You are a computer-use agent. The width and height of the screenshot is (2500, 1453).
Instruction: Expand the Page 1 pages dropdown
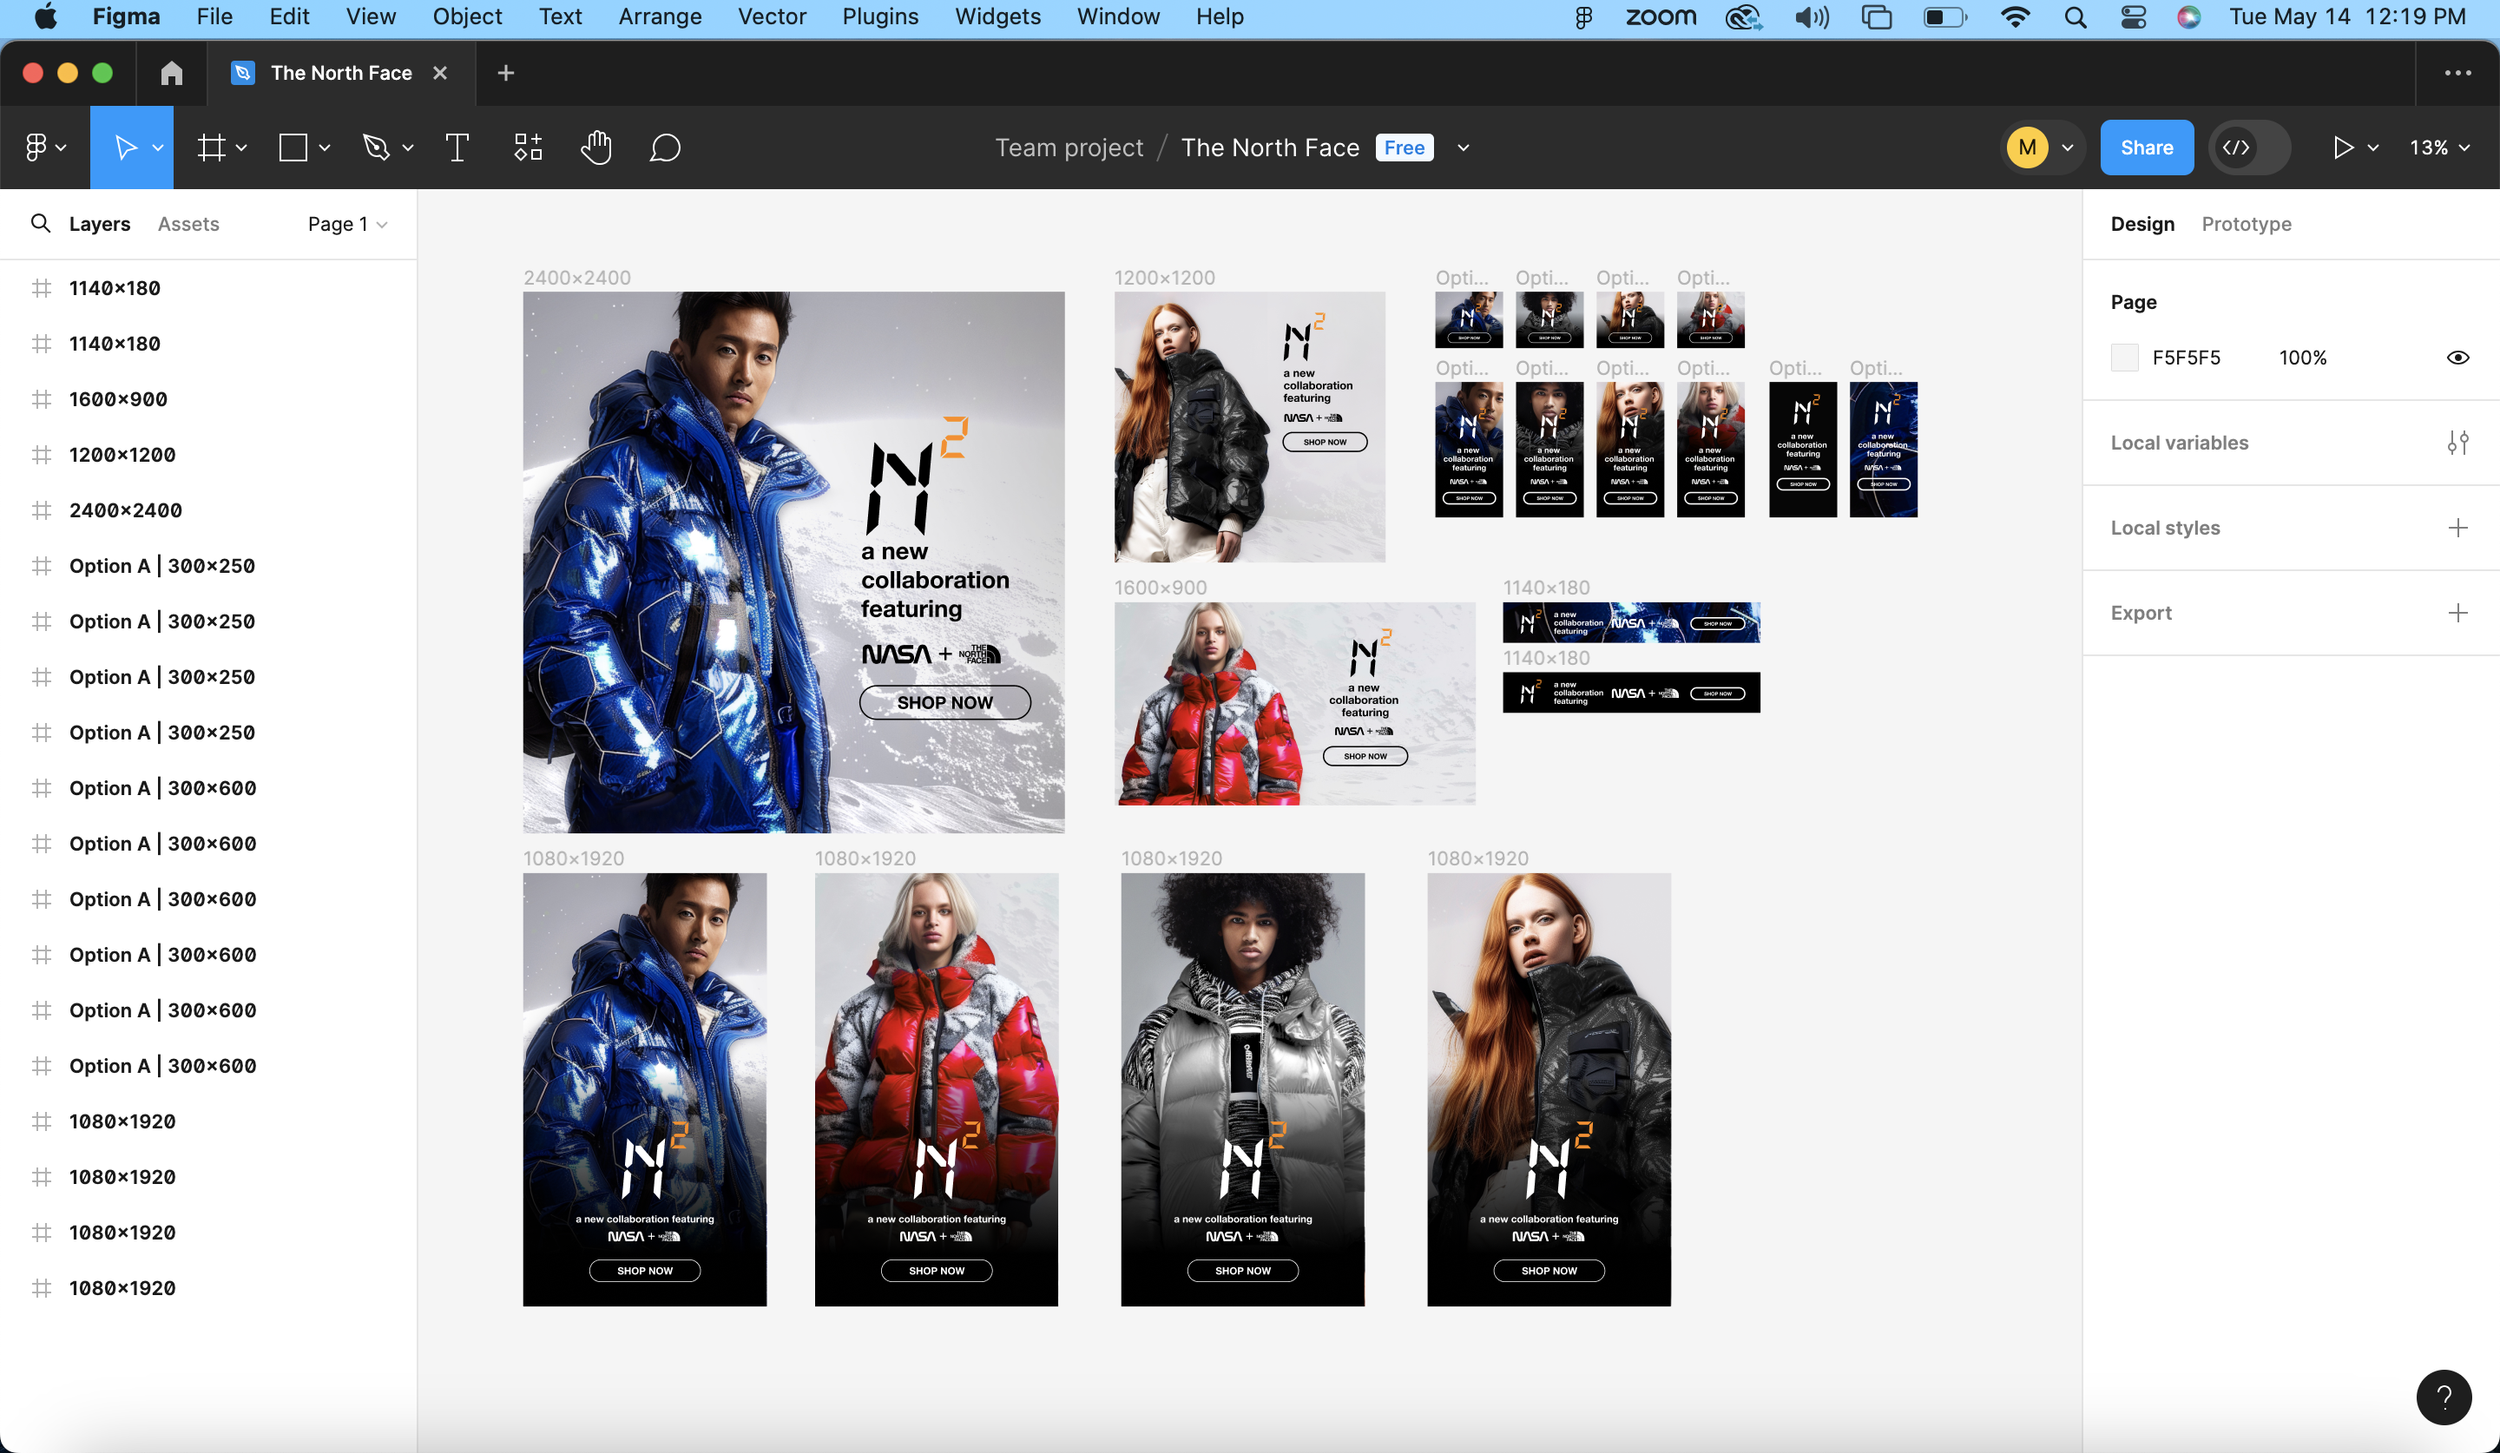[x=347, y=224]
